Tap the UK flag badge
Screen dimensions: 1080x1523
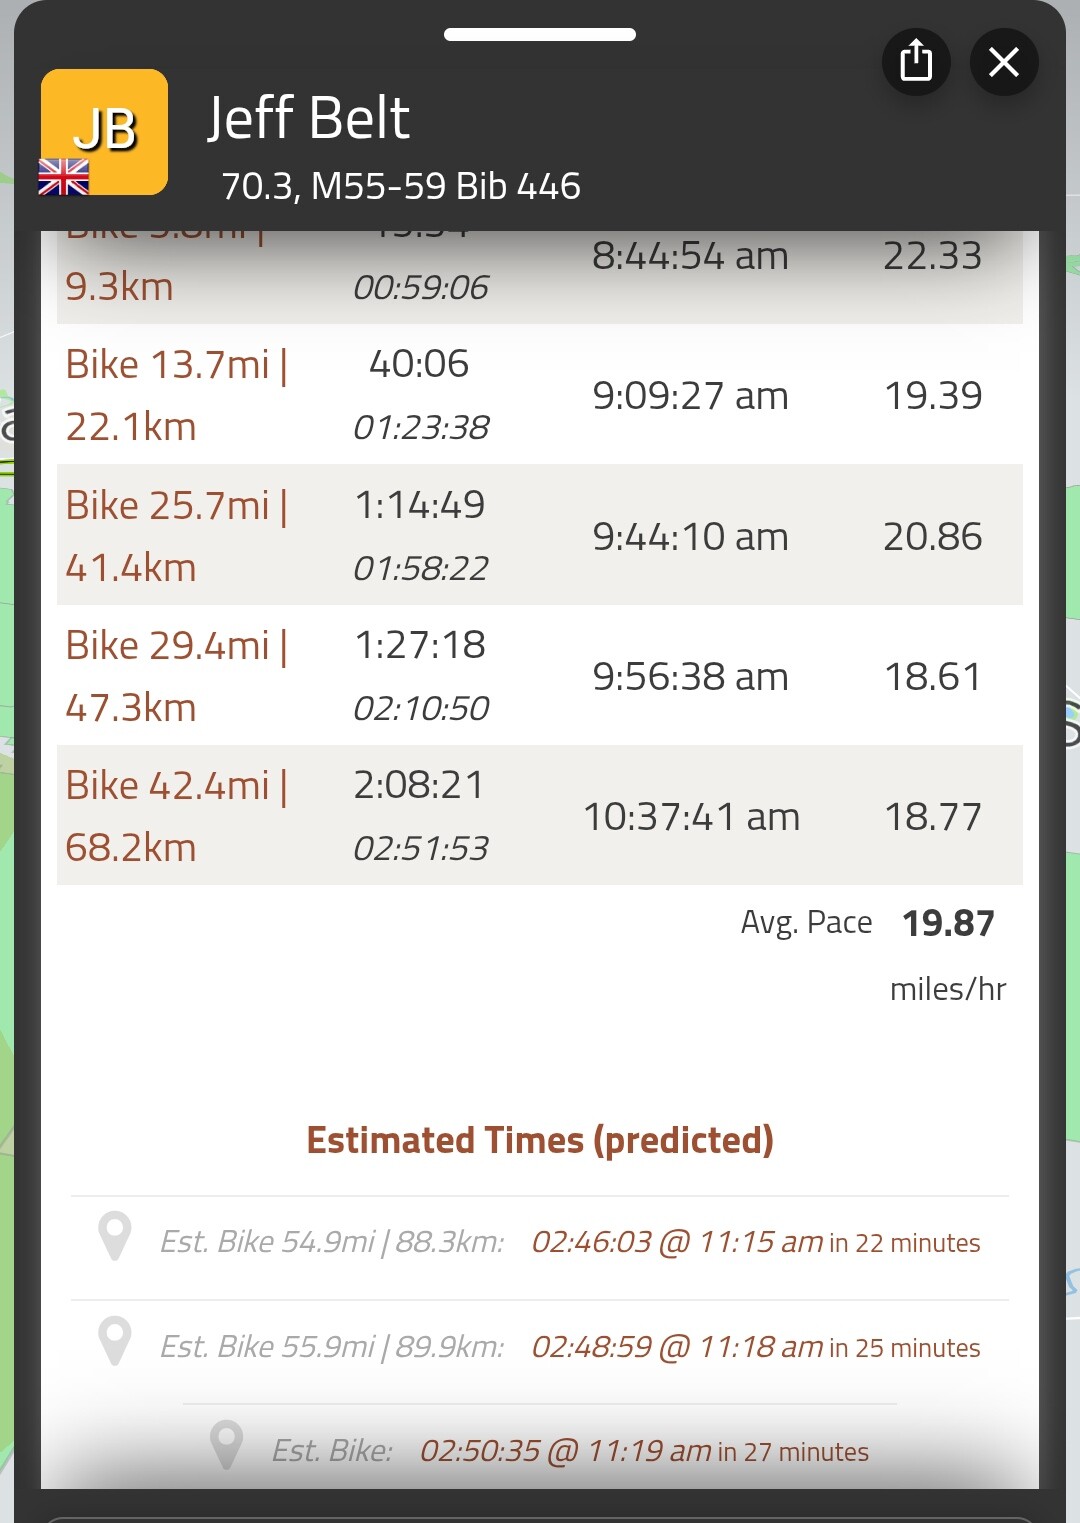tap(63, 177)
